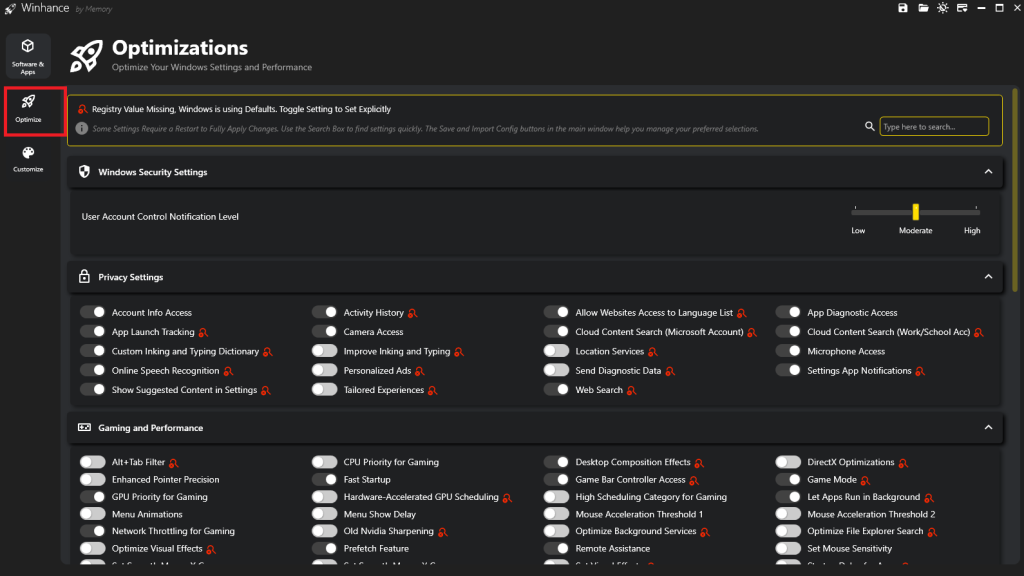Click 'Enhanced Pointer Precision' label
This screenshot has height=576, width=1024.
click(165, 479)
